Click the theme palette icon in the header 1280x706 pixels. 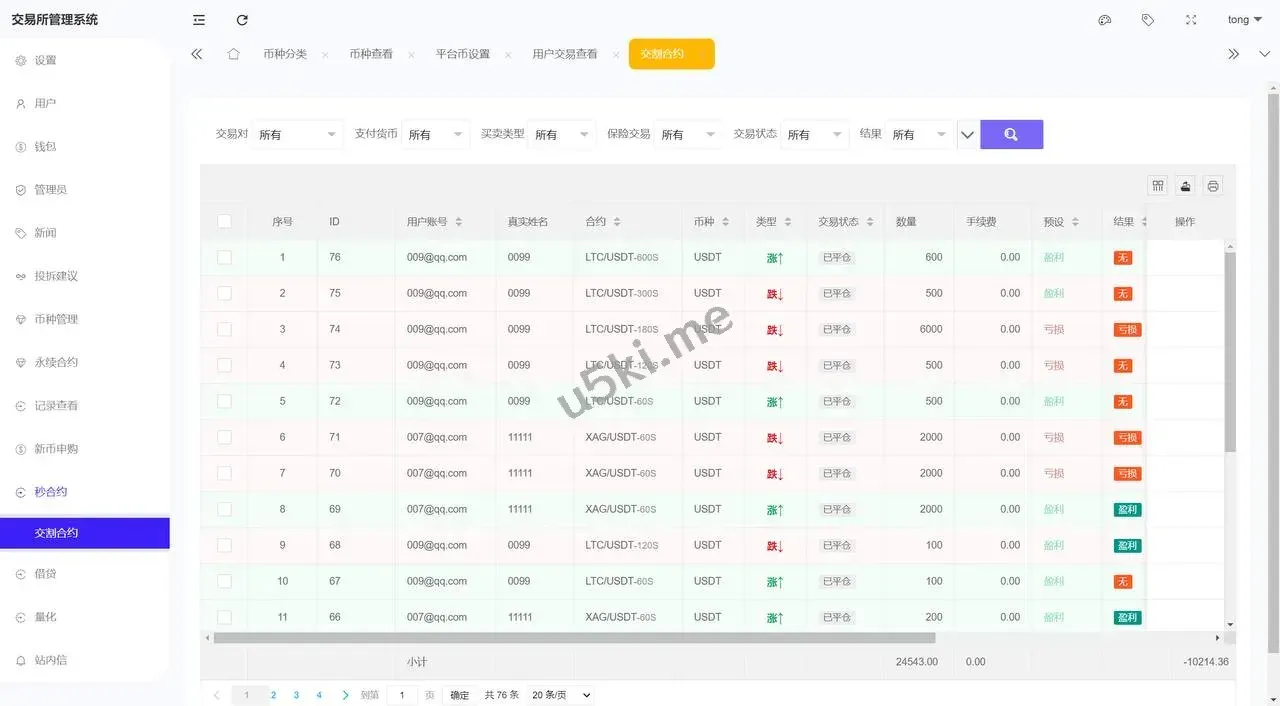coord(1105,20)
